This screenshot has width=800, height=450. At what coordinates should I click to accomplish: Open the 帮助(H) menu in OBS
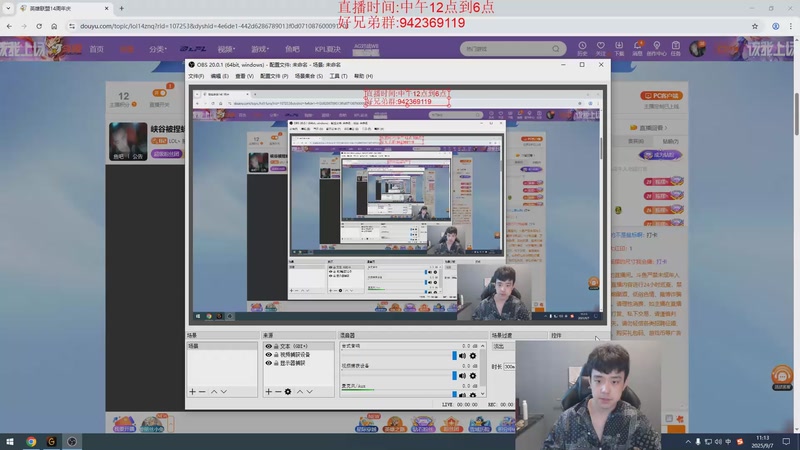363,76
